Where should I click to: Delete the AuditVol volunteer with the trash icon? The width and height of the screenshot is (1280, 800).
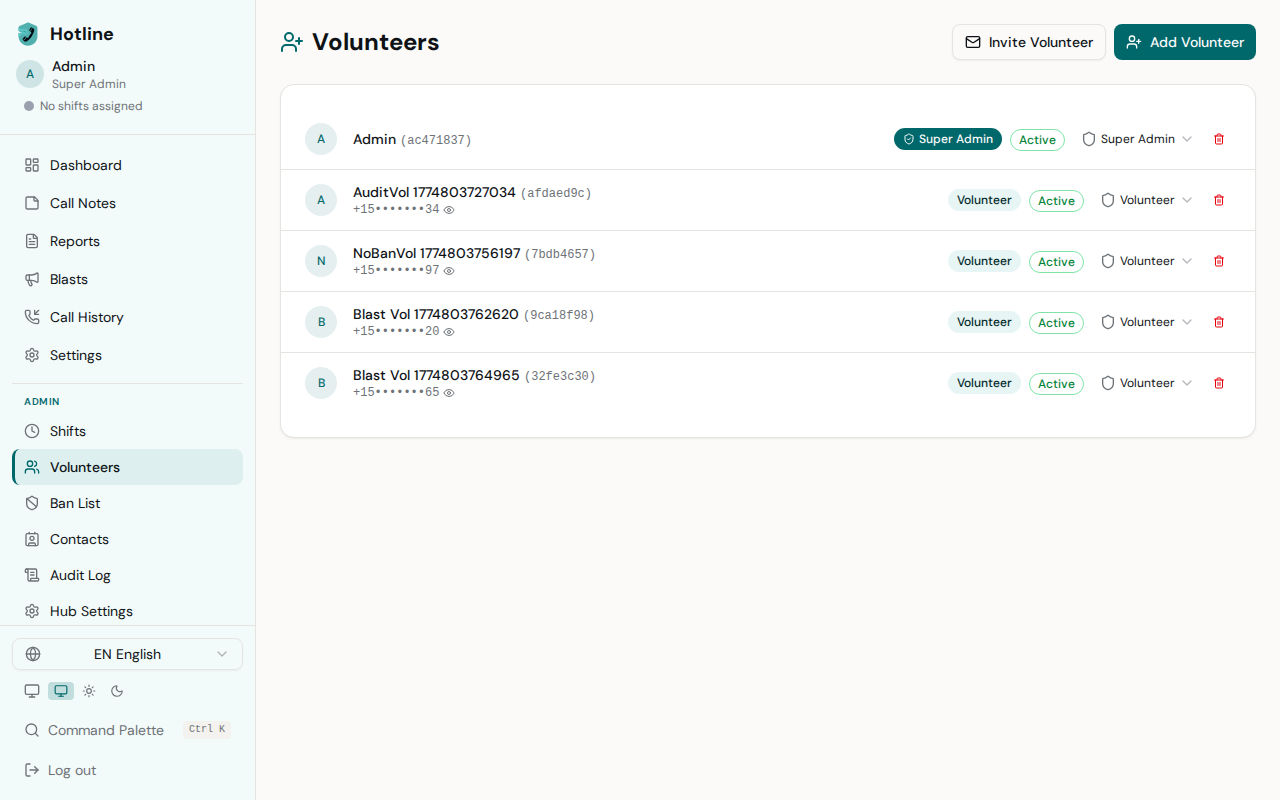pos(1219,200)
